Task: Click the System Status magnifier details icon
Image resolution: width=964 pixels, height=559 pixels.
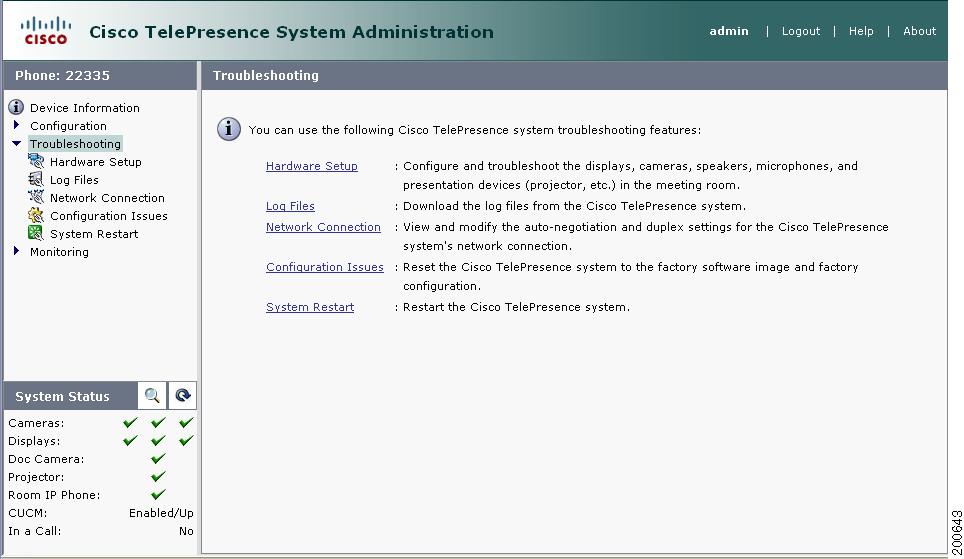Action: coord(152,395)
